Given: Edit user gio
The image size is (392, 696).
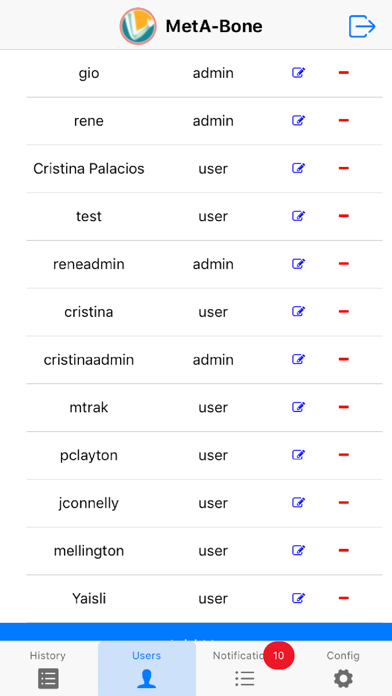Looking at the screenshot, I should [x=298, y=72].
